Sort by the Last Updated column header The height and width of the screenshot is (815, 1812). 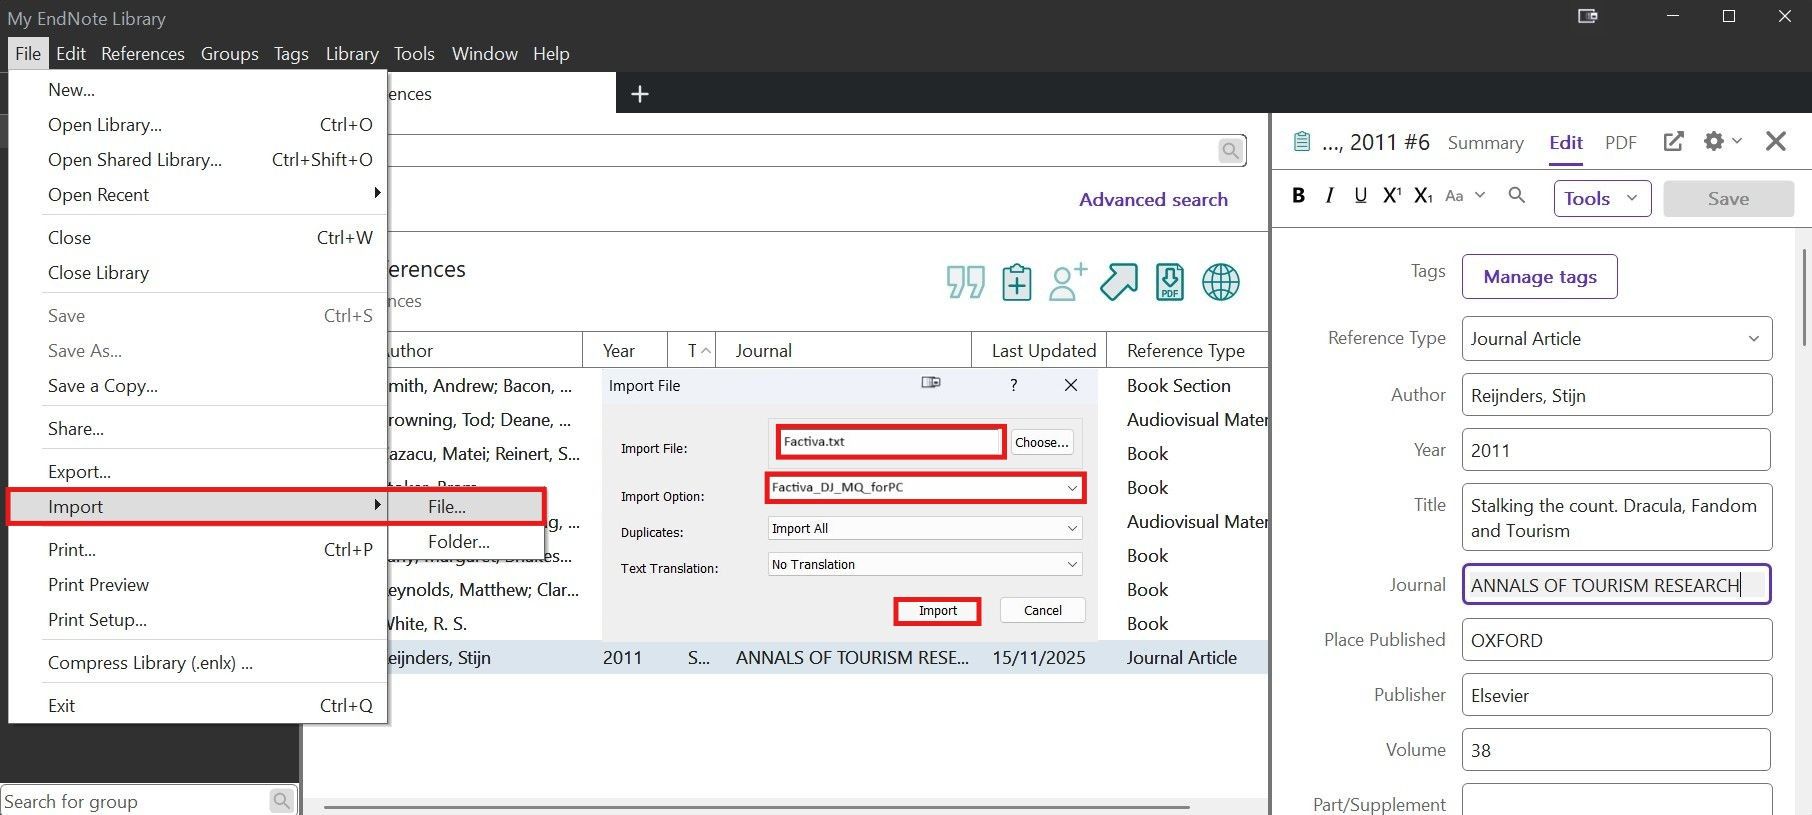1040,351
